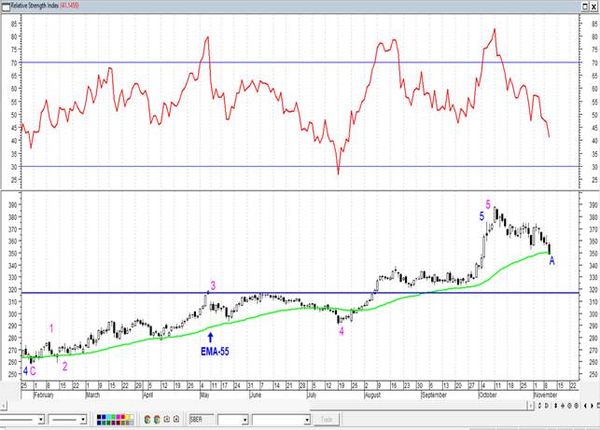Screen dimensions: 600x430
Task: Pick the yellow swatch in color palette
Action: point(128,416)
